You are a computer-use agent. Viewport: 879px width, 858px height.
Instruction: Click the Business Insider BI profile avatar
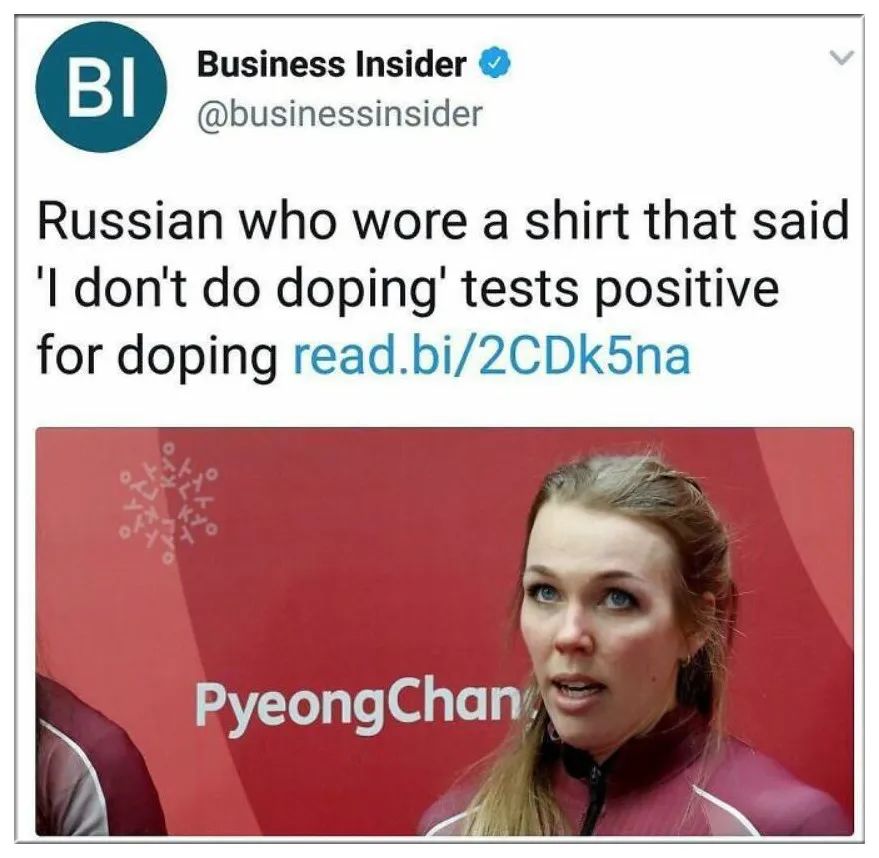[x=101, y=87]
